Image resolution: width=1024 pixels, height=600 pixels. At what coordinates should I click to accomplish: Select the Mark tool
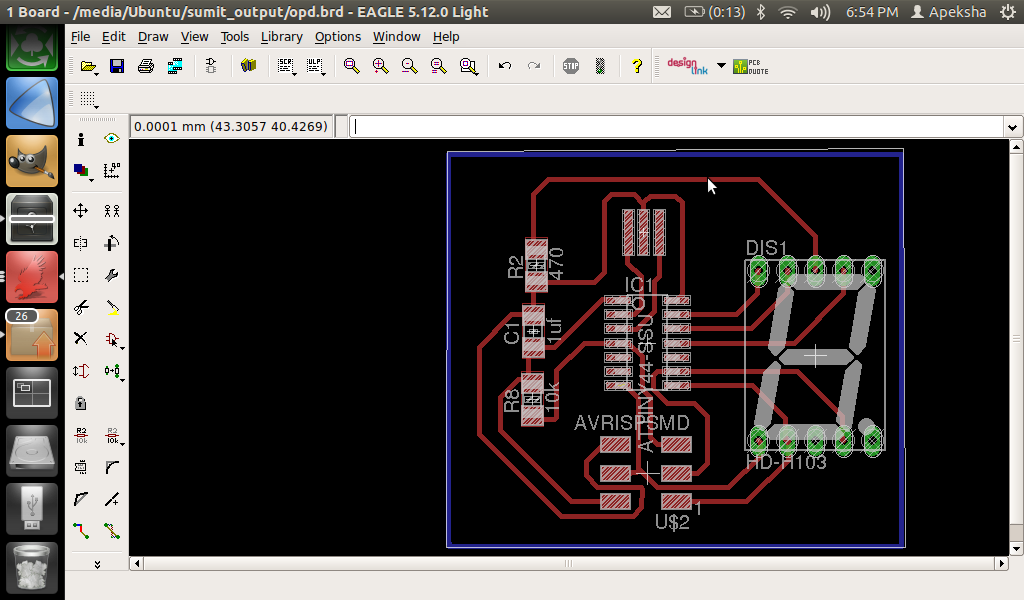point(112,171)
